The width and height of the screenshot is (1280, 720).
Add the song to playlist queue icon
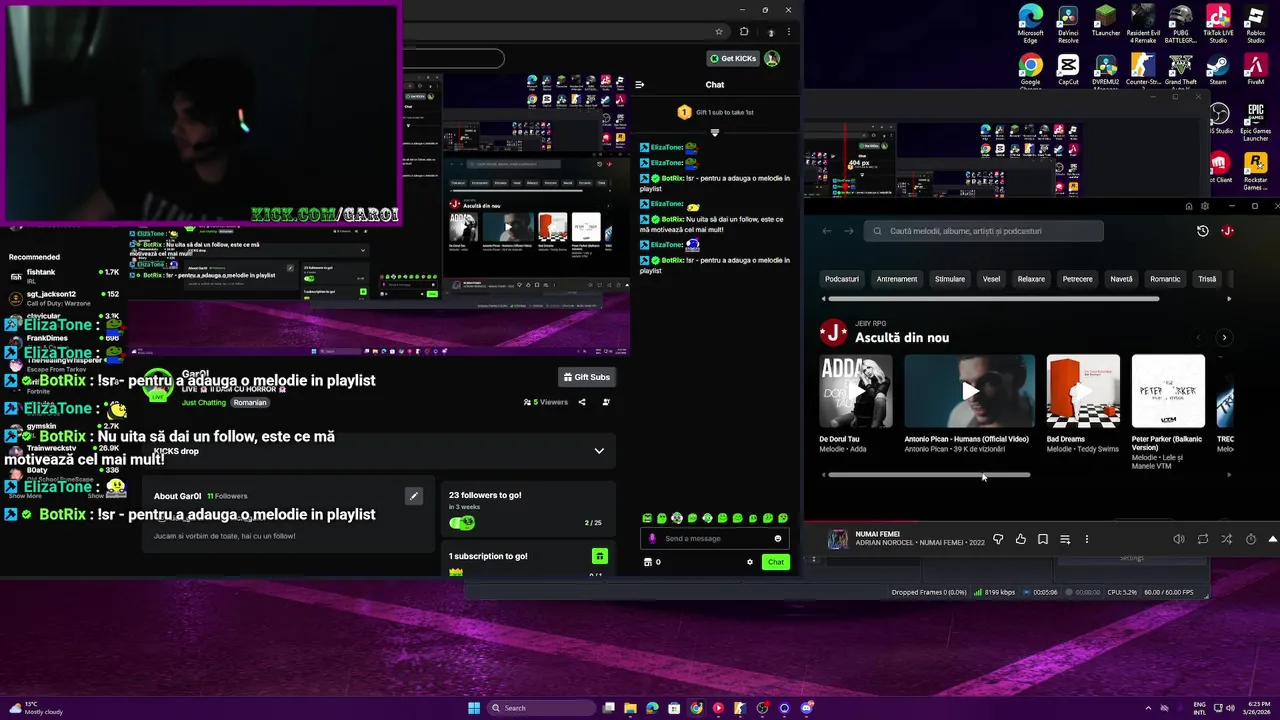coord(1064,539)
